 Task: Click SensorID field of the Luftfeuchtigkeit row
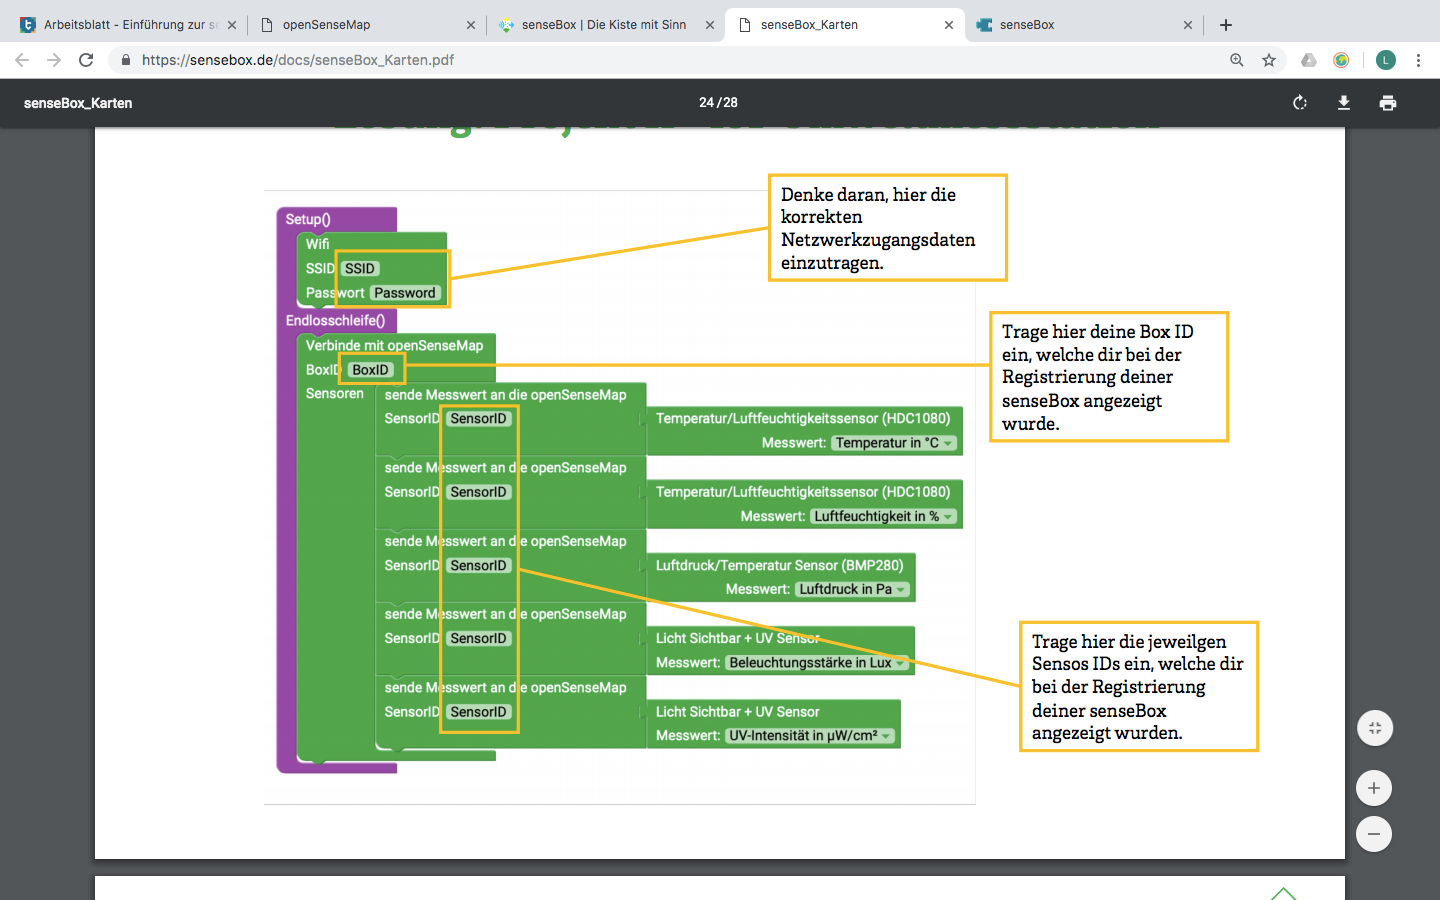(479, 492)
